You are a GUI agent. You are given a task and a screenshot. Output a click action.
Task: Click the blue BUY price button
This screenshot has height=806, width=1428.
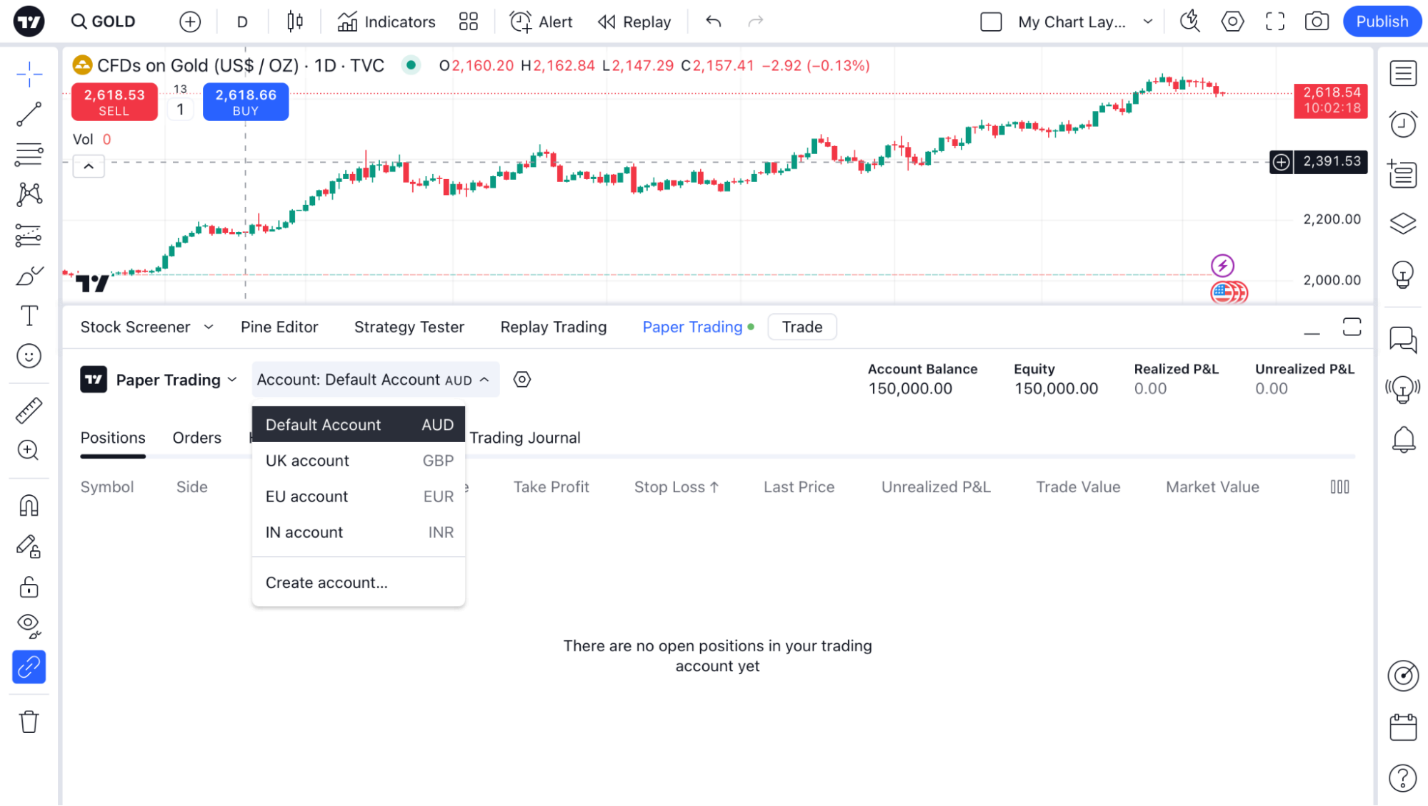coord(246,102)
